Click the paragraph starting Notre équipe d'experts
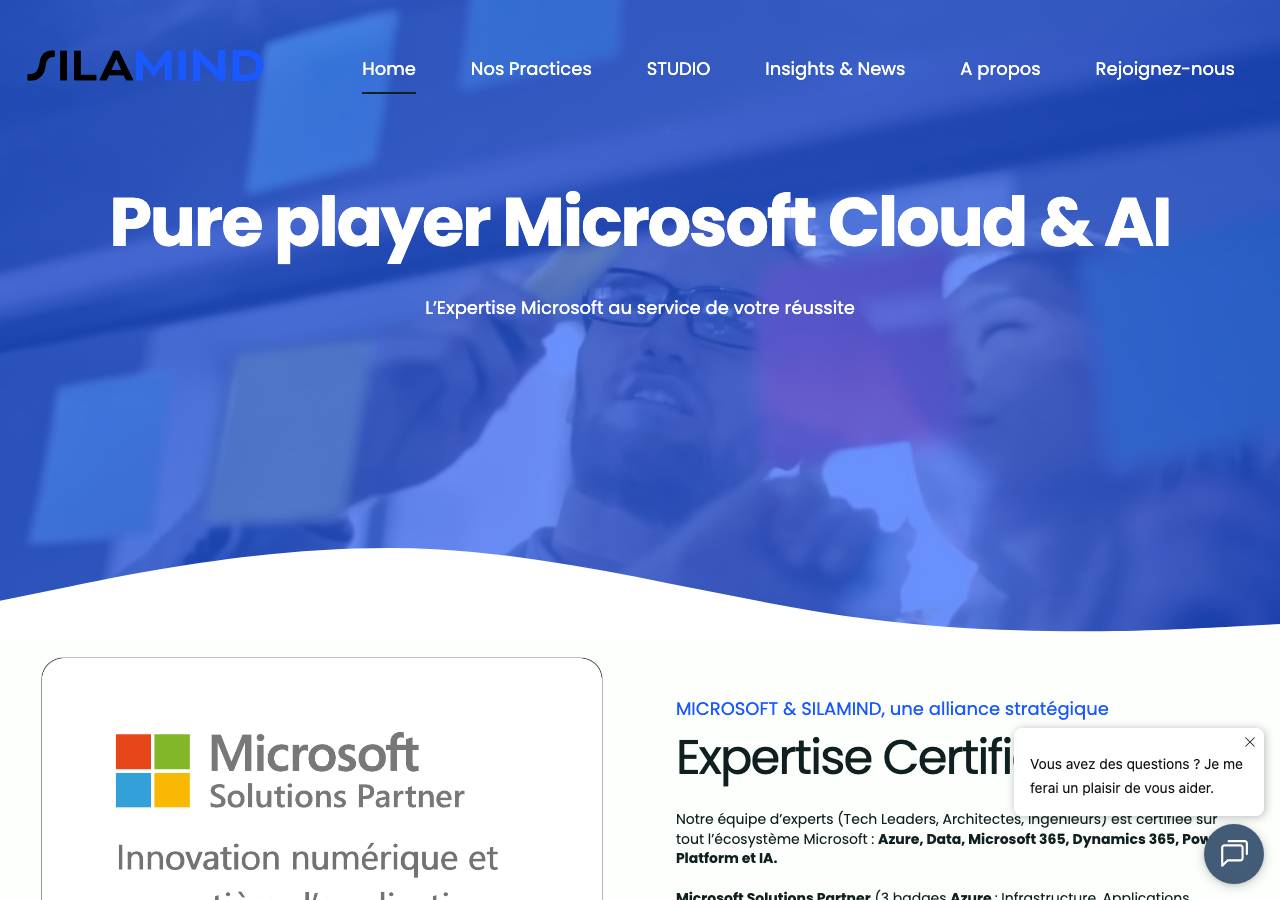This screenshot has height=900, width=1280. click(x=946, y=838)
